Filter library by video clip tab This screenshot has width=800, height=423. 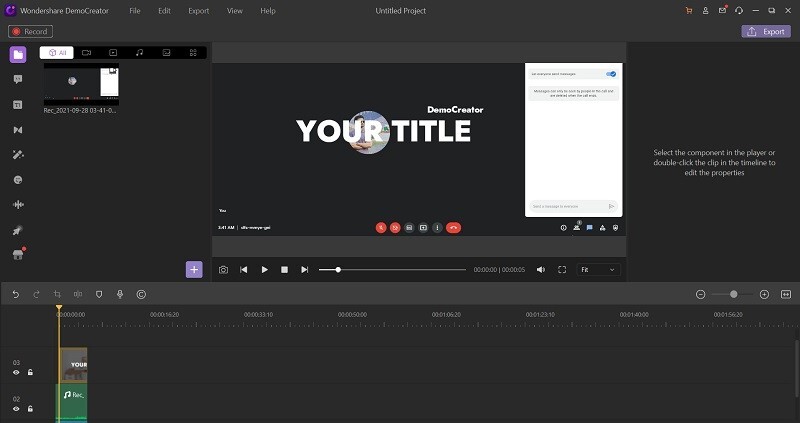[113, 53]
